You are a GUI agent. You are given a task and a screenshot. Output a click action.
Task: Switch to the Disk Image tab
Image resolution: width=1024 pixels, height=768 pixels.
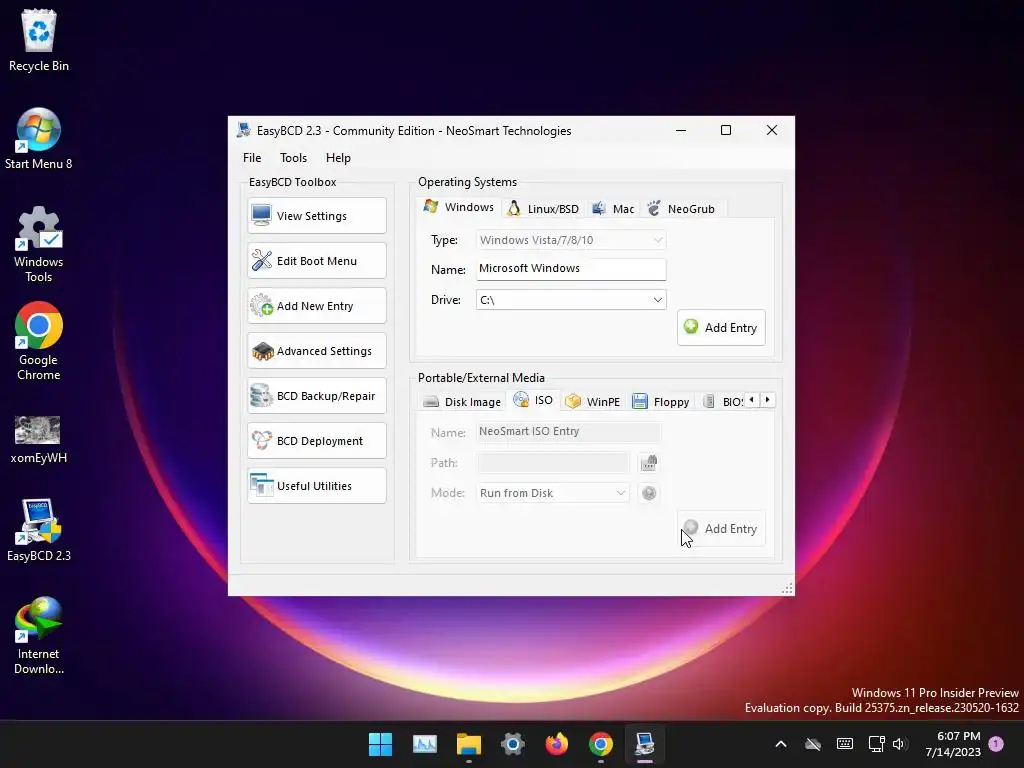point(462,402)
